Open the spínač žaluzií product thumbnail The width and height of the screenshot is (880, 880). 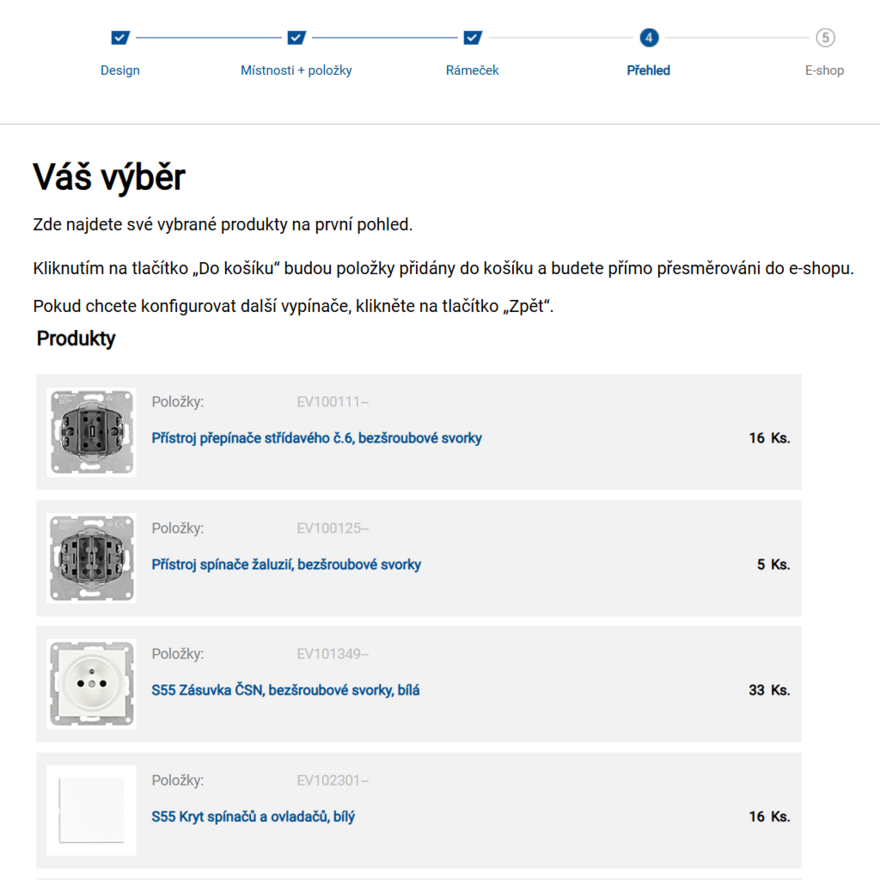[91, 558]
